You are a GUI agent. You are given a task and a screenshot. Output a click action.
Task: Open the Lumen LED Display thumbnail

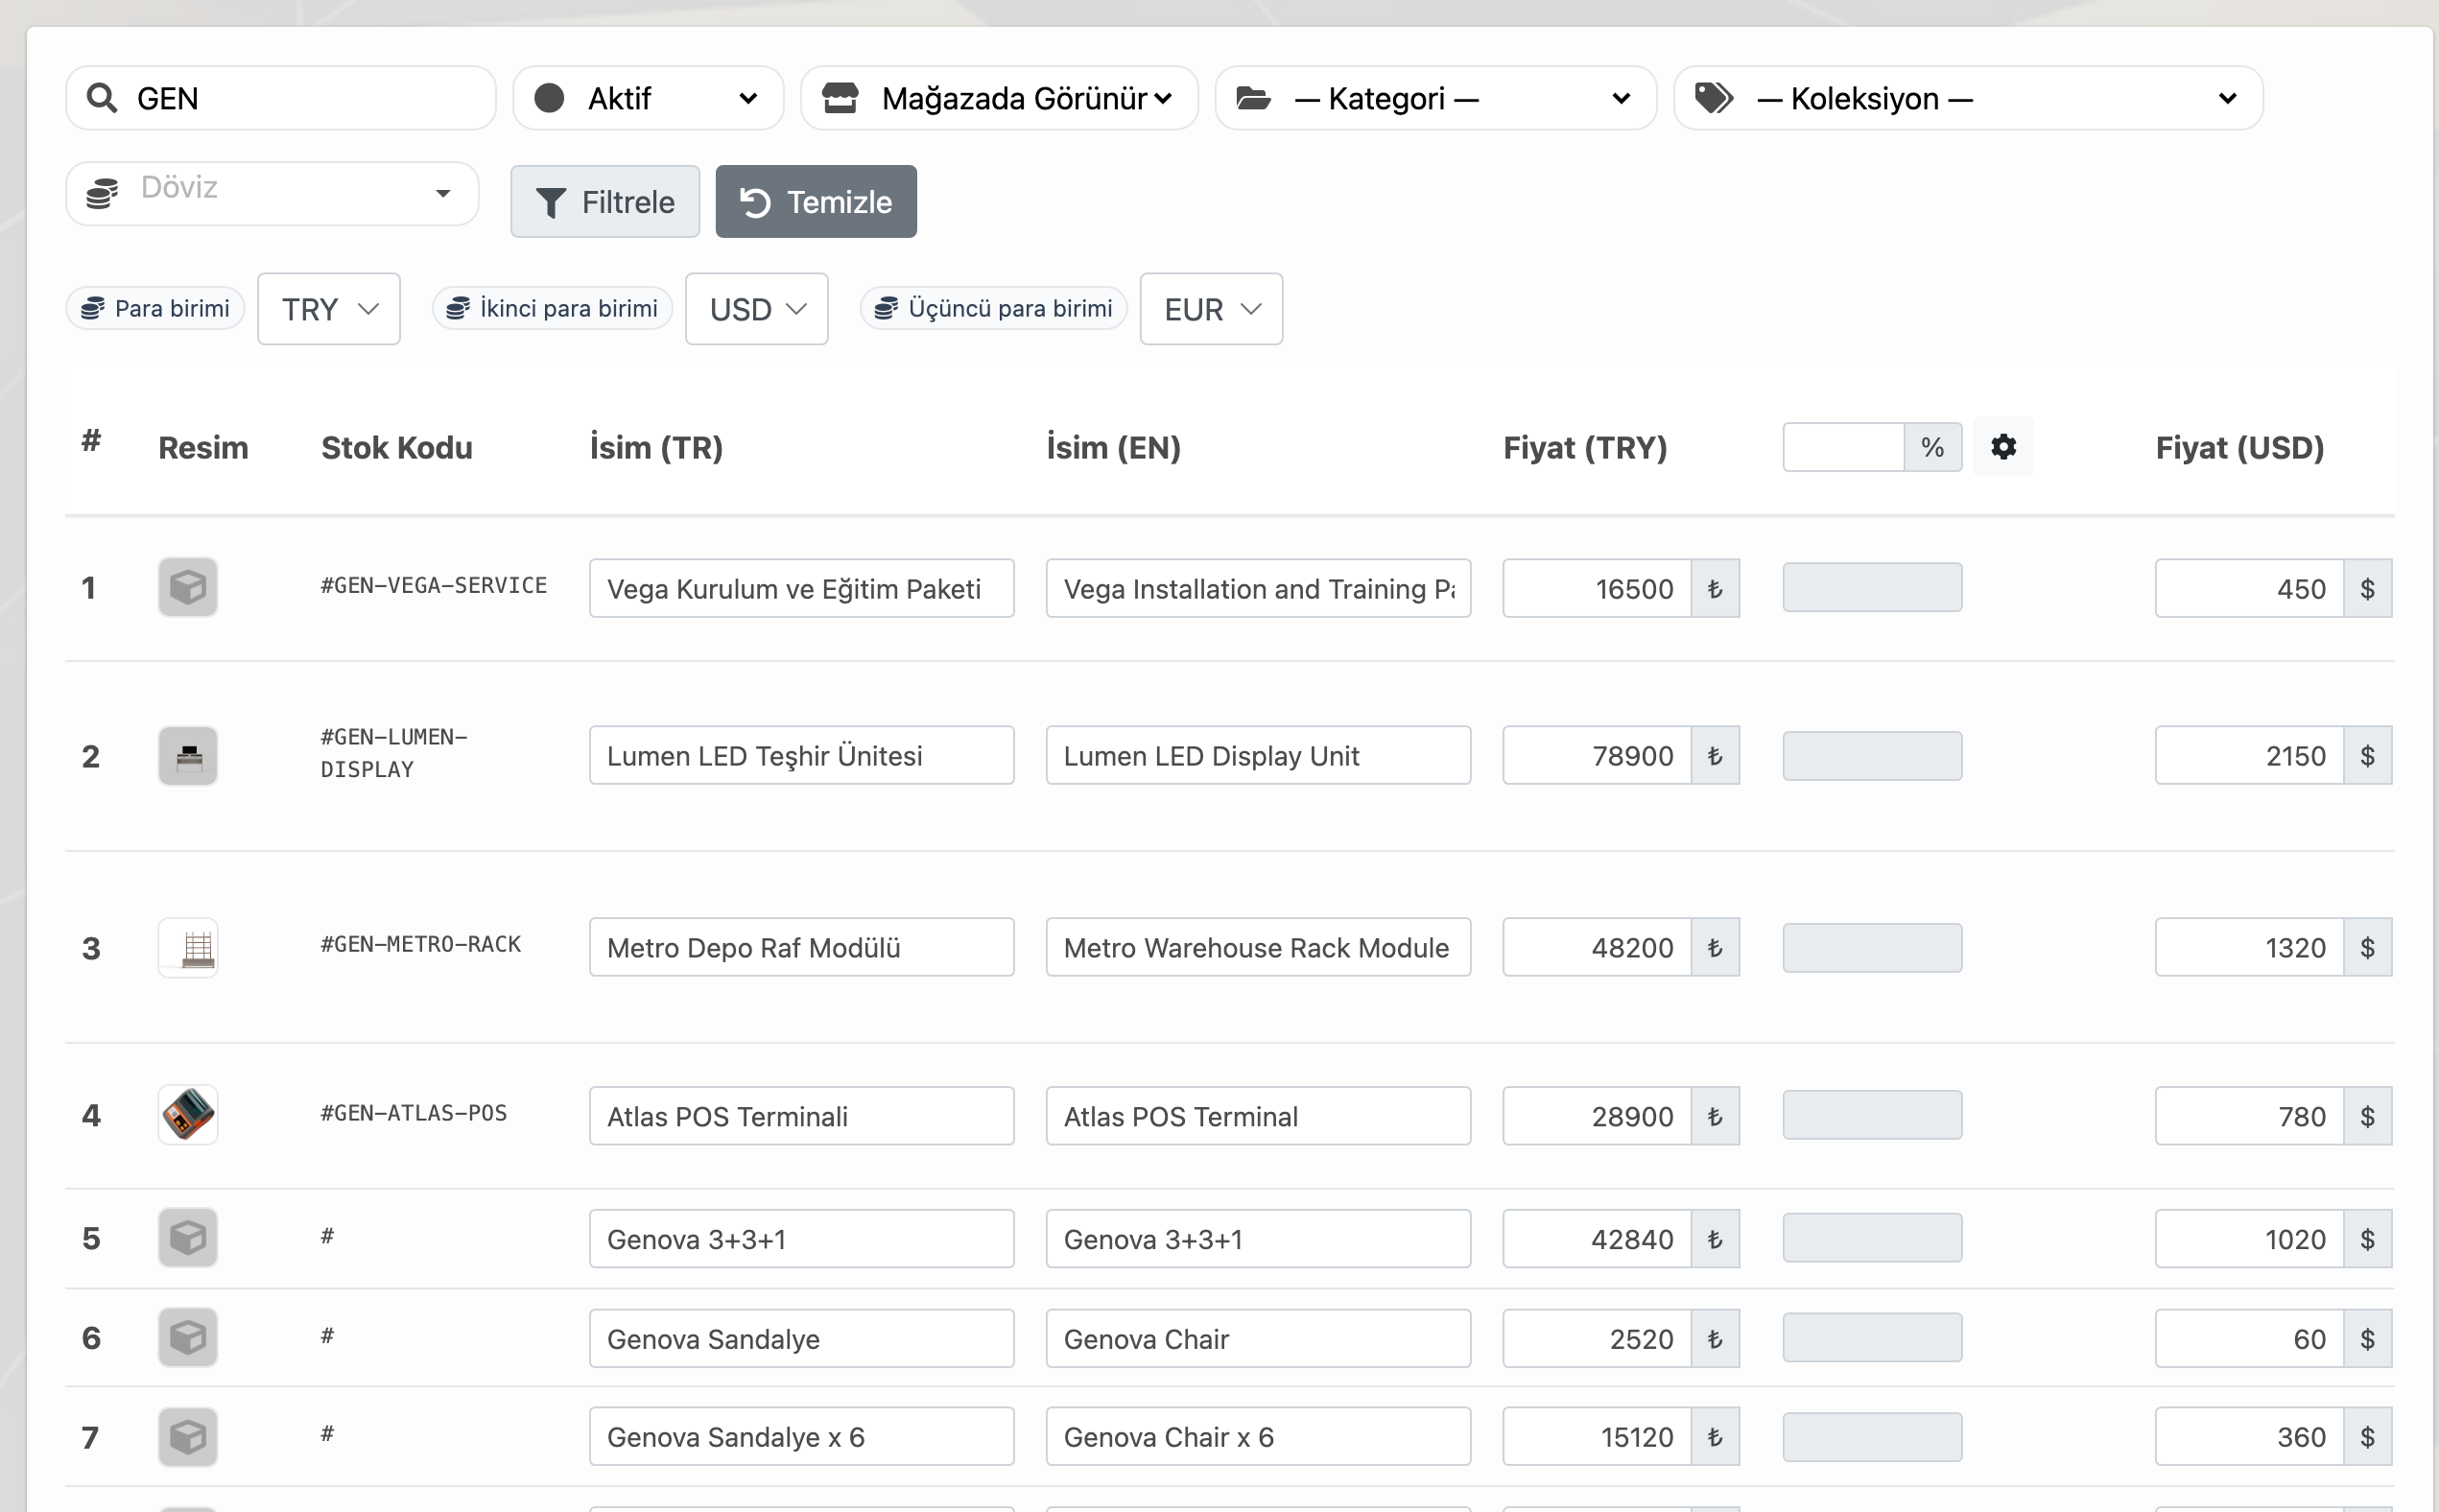[x=188, y=755]
